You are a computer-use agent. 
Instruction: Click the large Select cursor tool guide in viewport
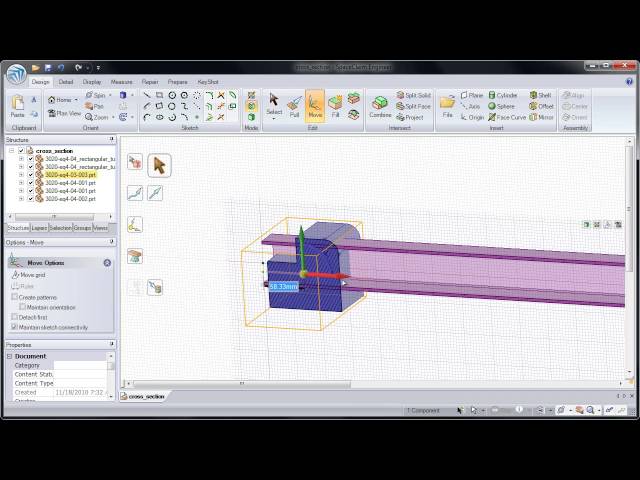point(159,166)
